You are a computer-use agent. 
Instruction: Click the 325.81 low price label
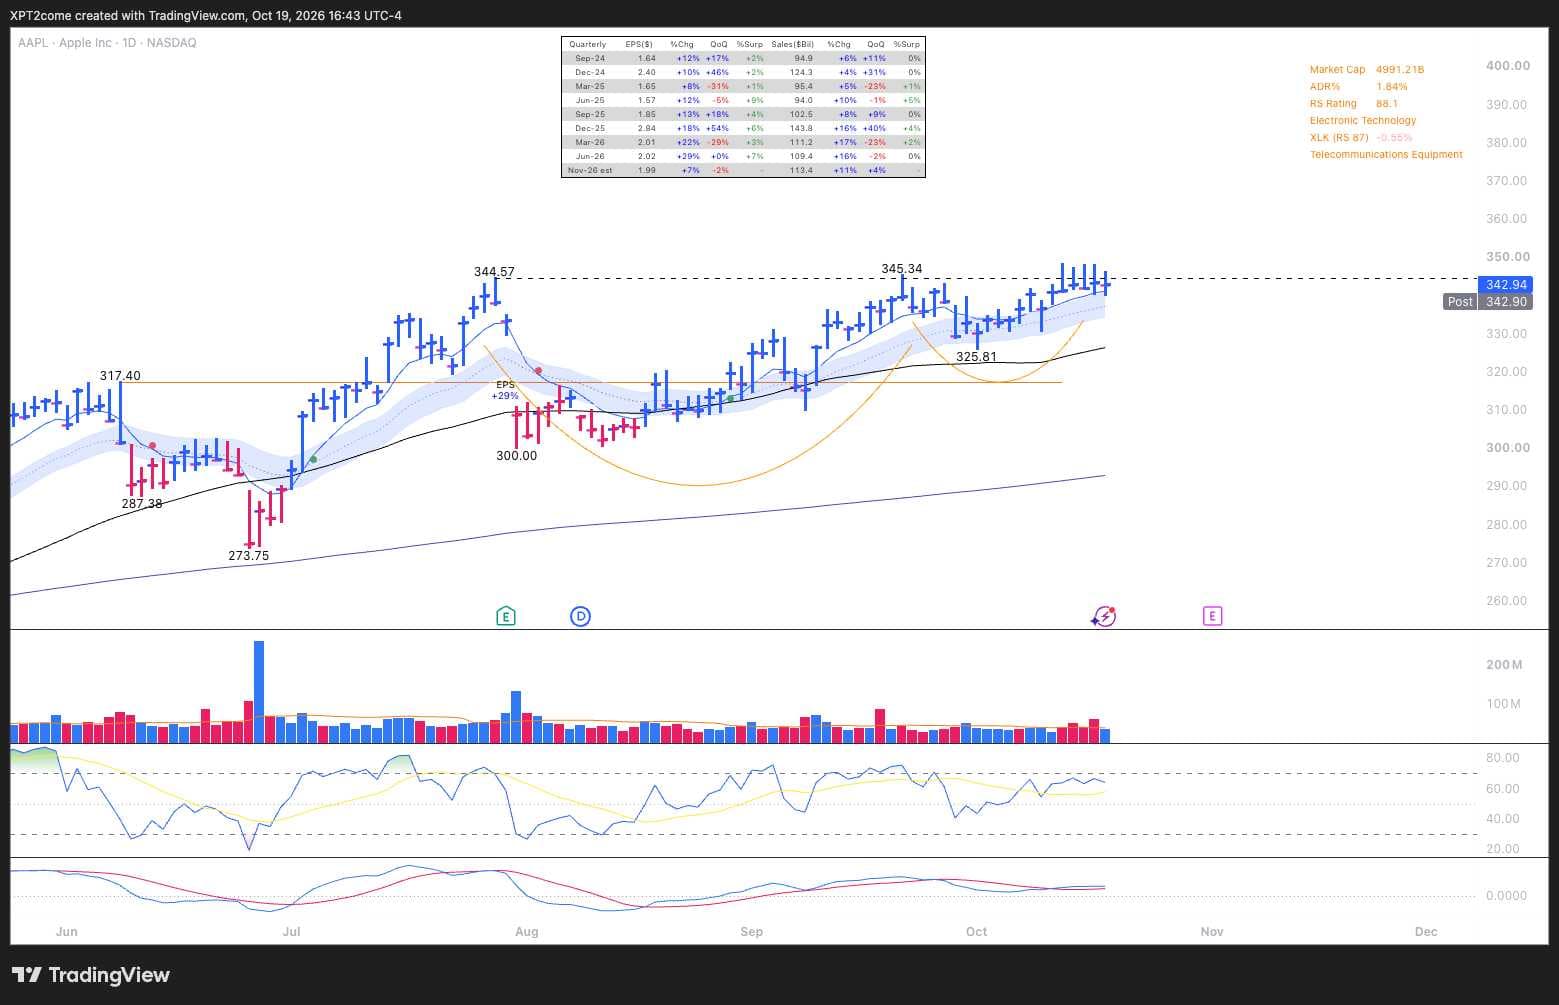pyautogui.click(x=976, y=357)
